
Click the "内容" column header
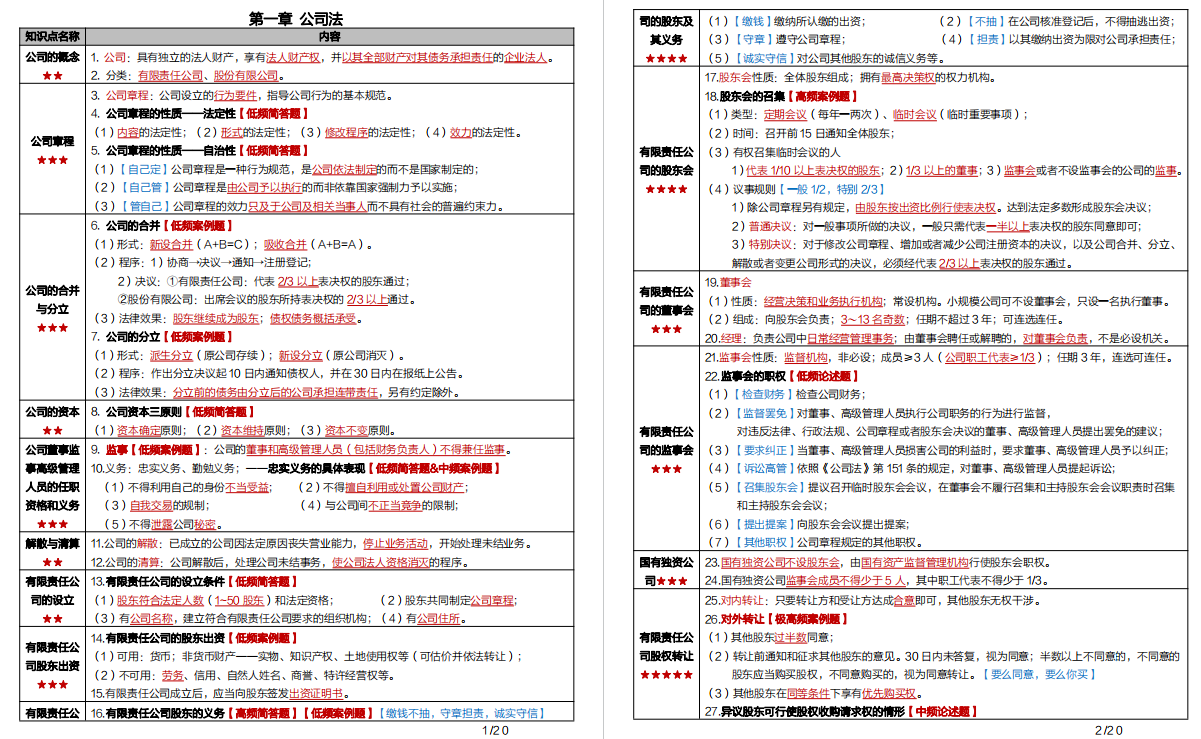point(329,37)
